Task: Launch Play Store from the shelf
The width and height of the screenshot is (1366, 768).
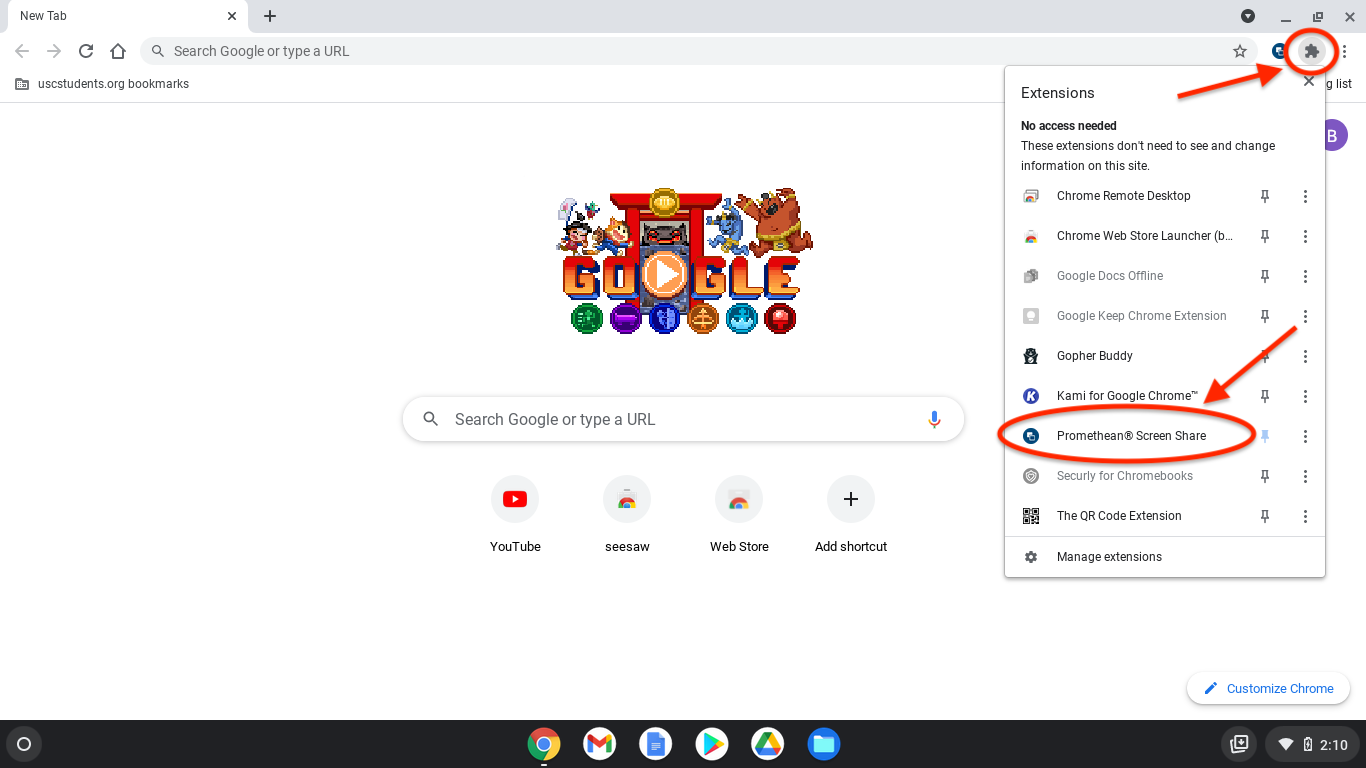Action: (712, 744)
